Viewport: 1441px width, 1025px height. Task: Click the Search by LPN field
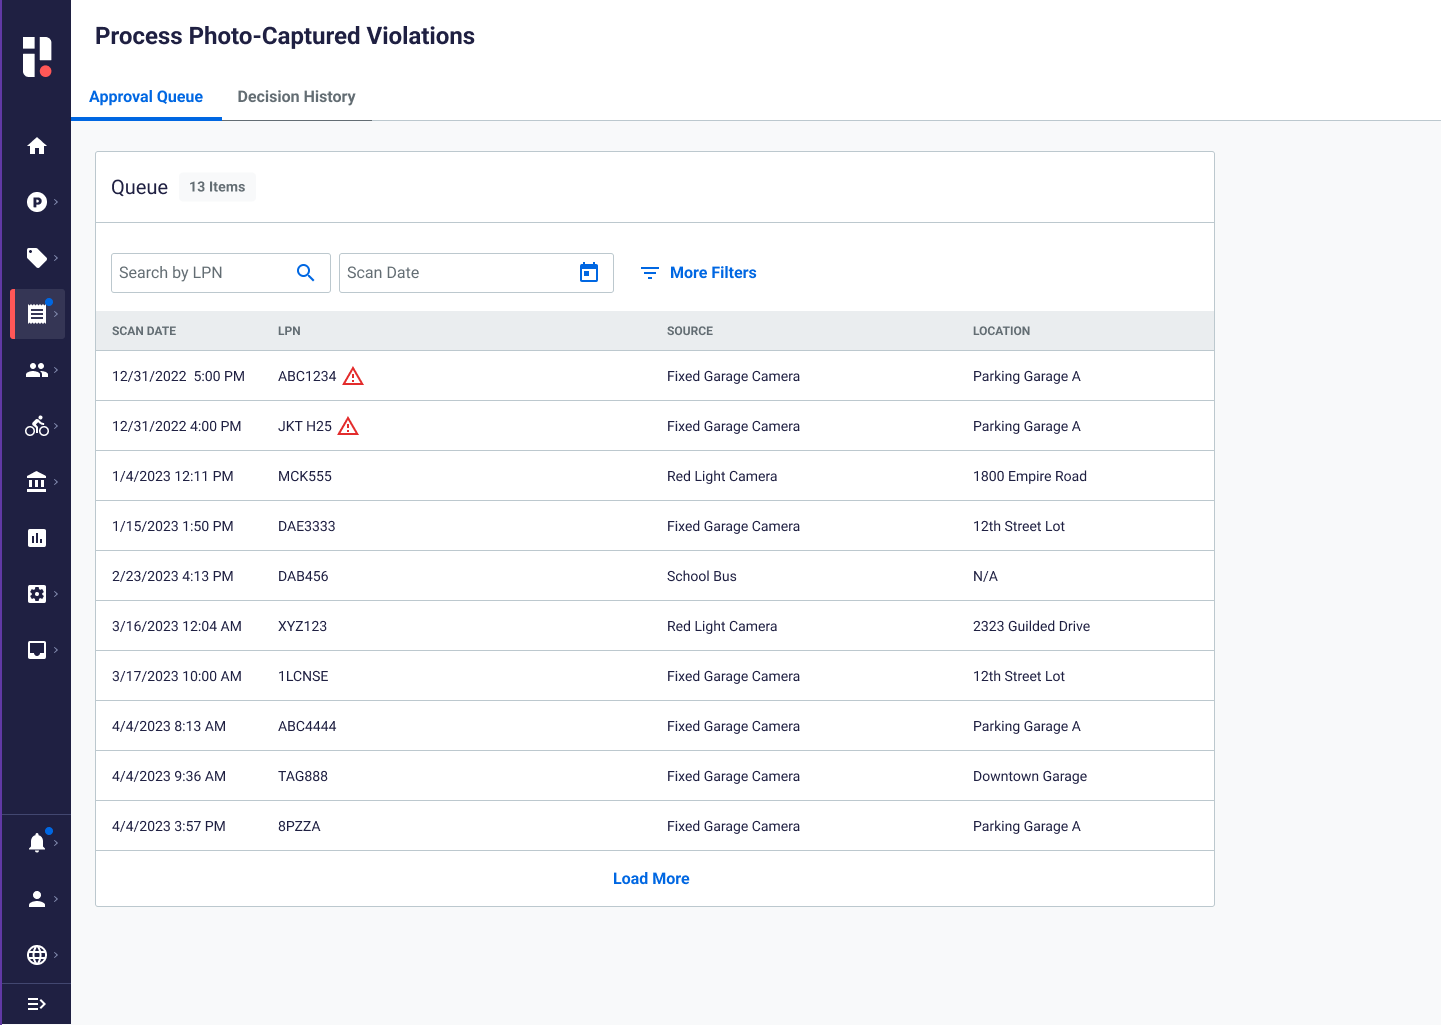coord(200,273)
